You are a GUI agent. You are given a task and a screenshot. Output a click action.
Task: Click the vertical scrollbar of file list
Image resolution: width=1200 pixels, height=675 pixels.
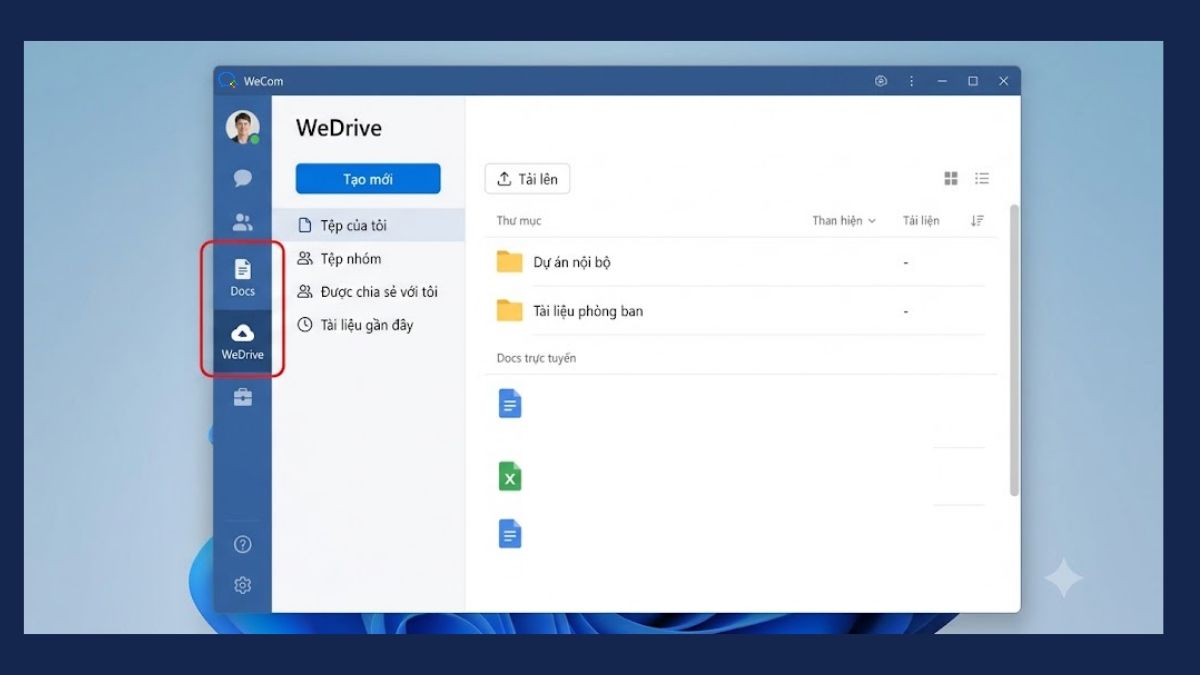[x=1014, y=350]
